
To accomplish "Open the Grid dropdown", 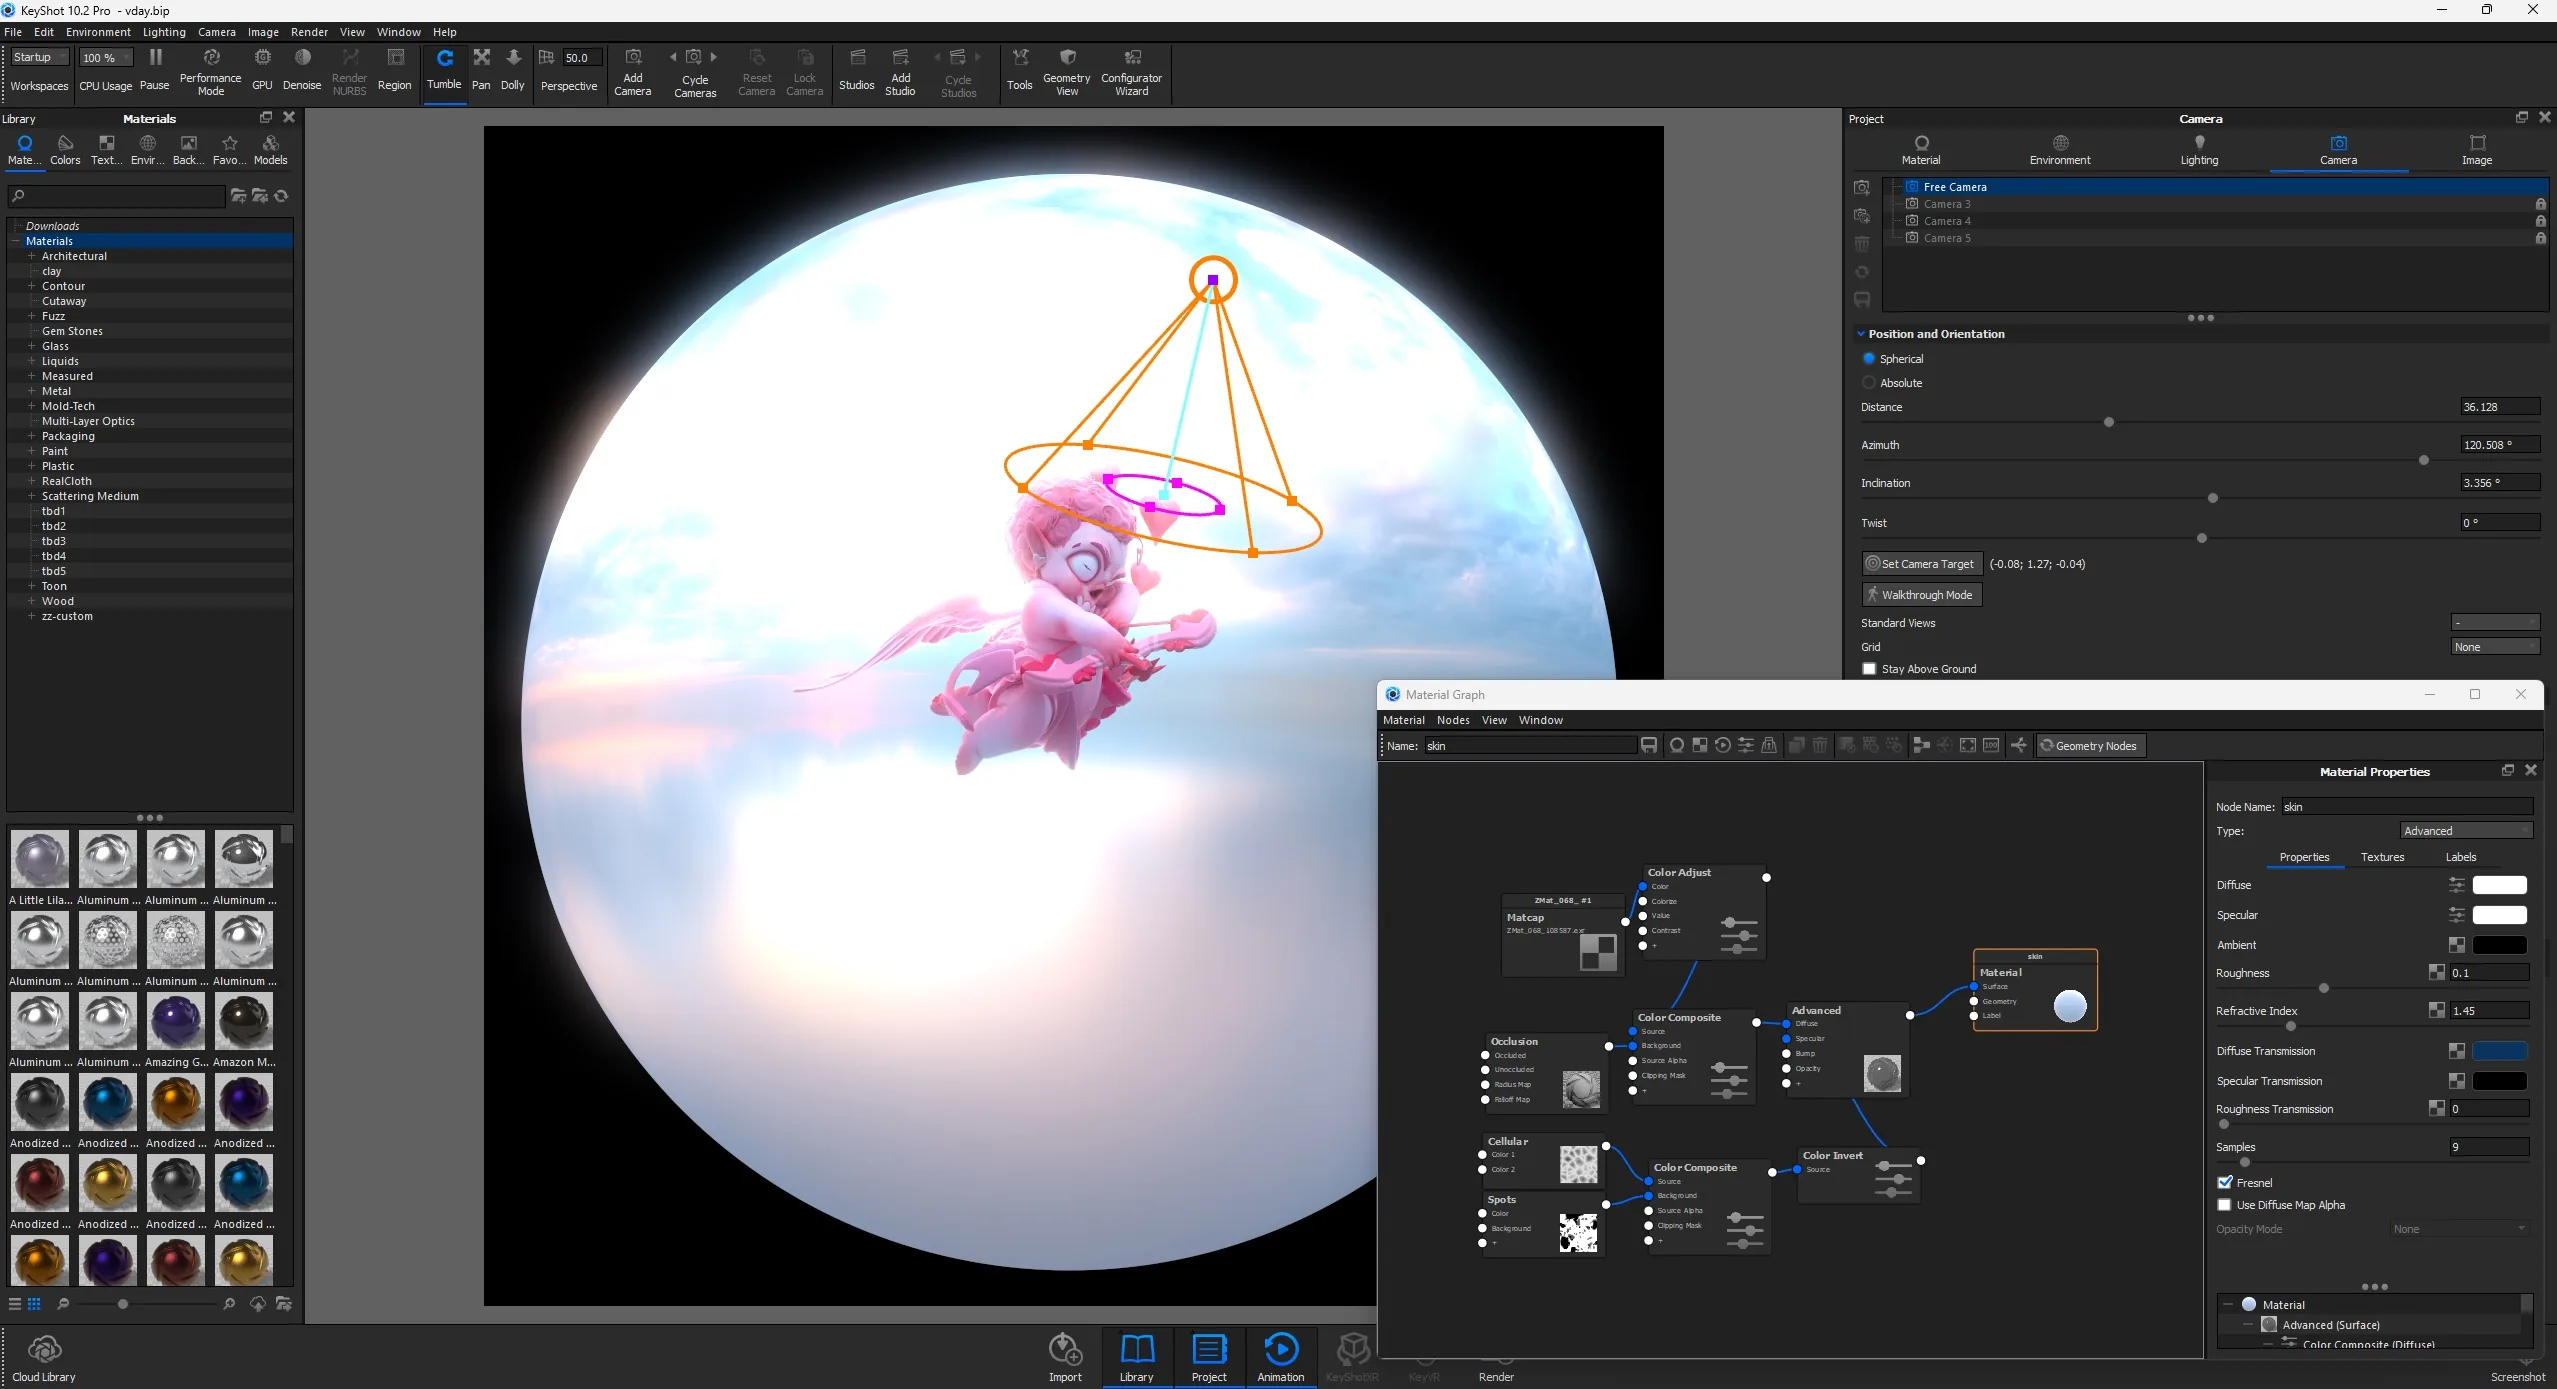I will click(2495, 647).
